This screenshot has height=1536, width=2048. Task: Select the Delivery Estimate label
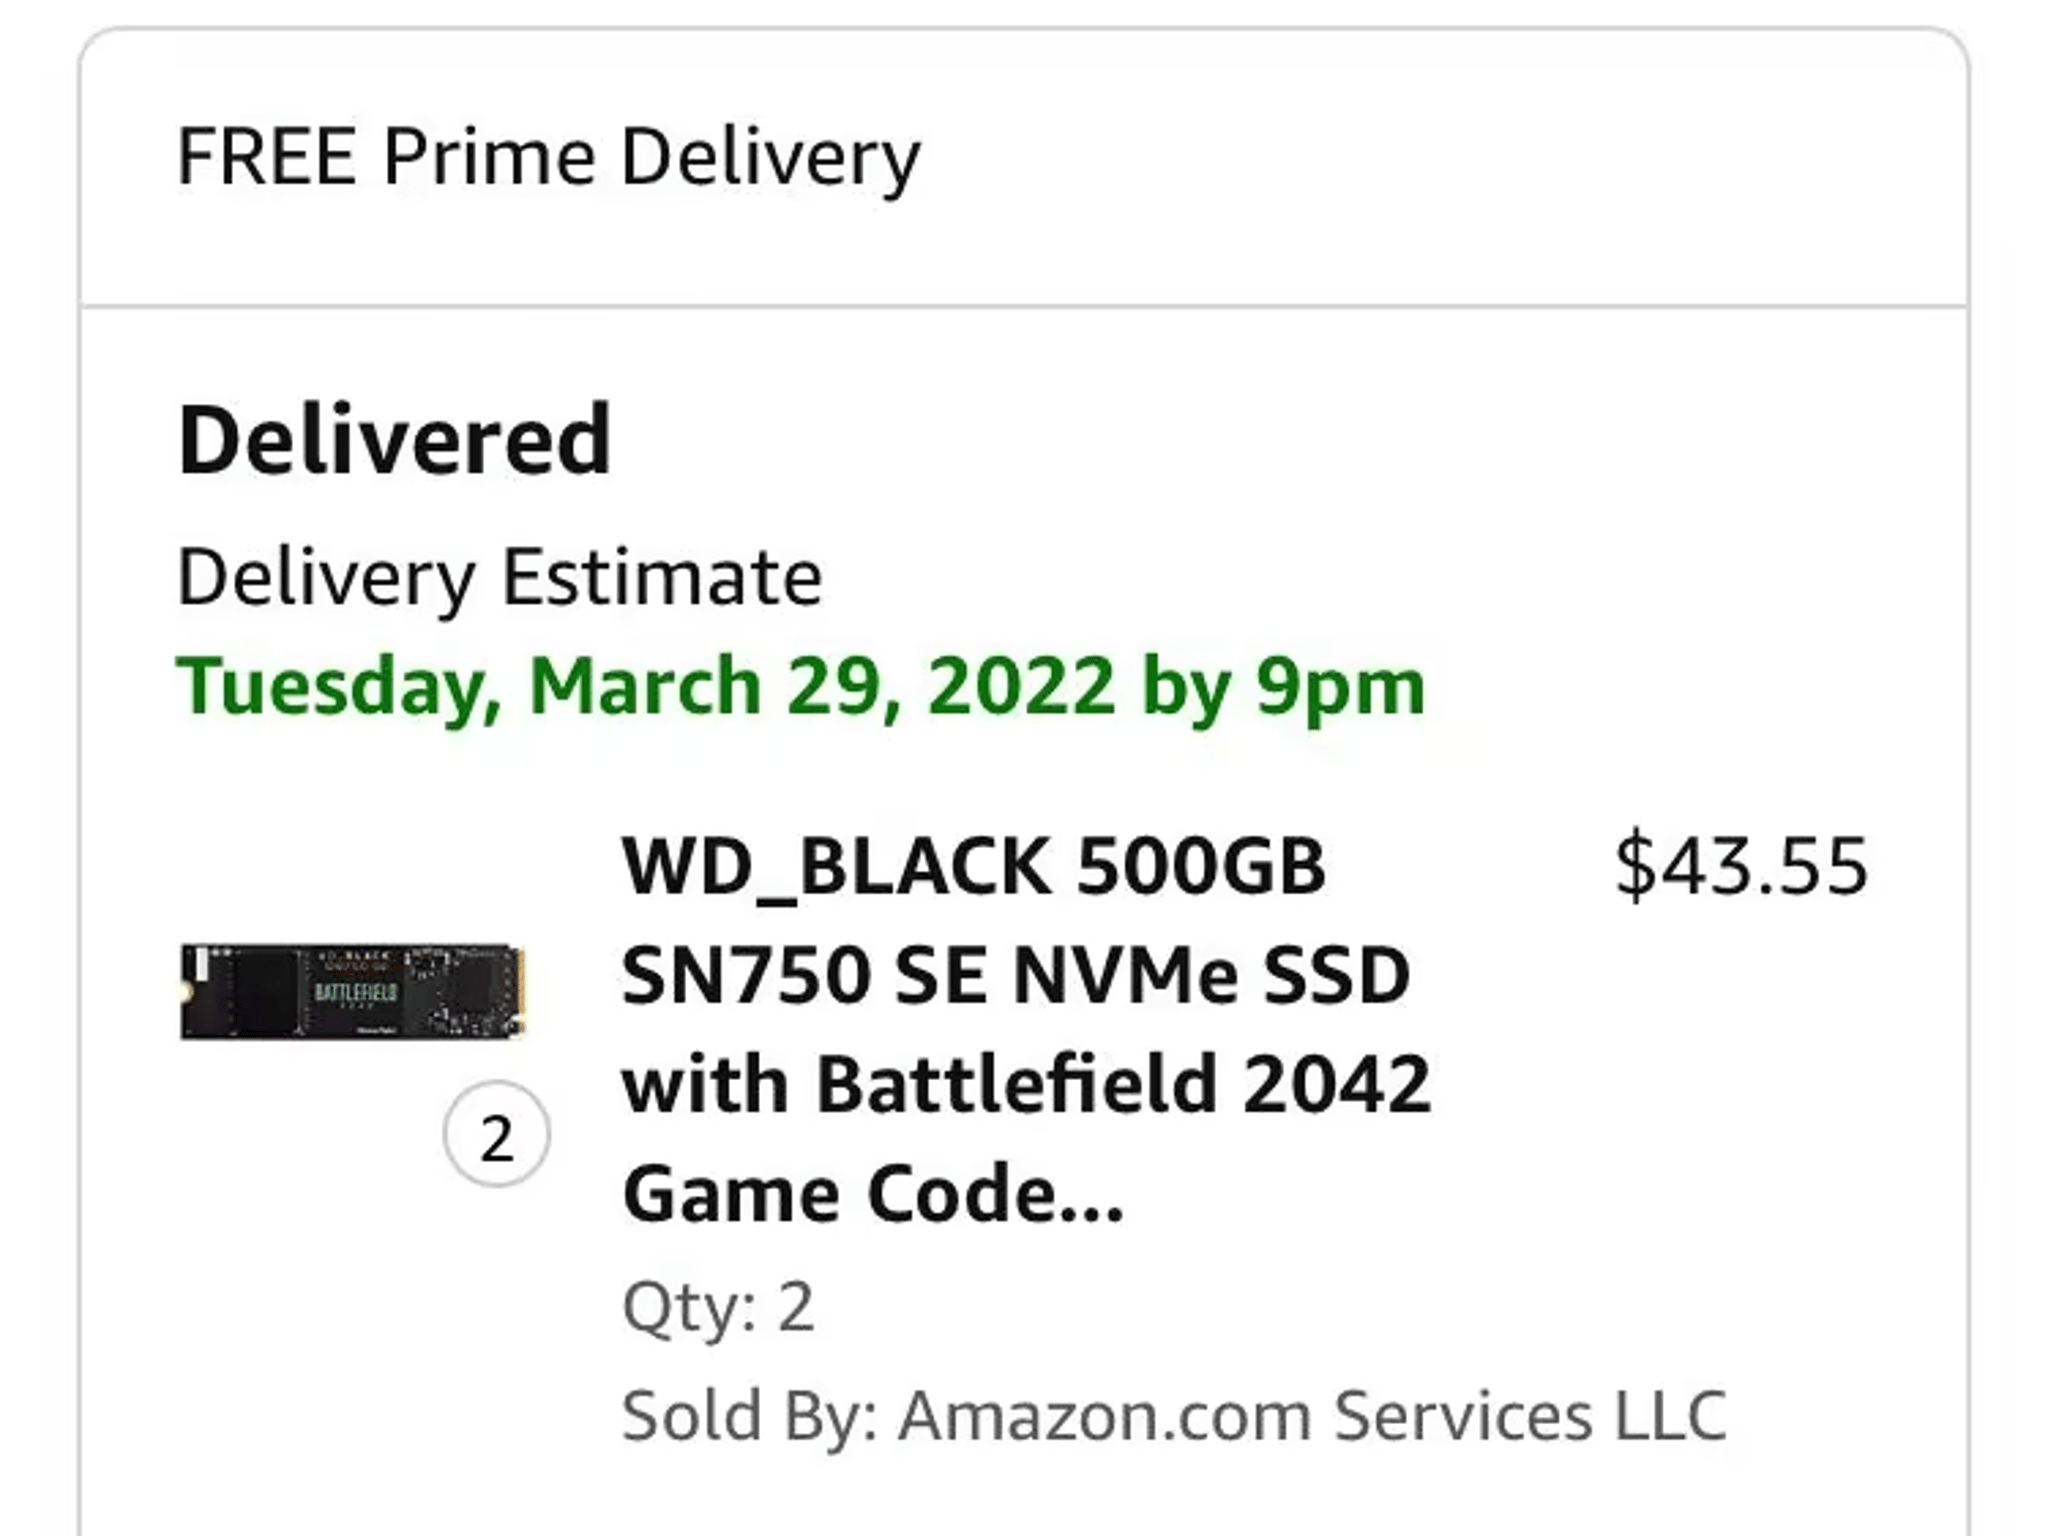click(499, 579)
